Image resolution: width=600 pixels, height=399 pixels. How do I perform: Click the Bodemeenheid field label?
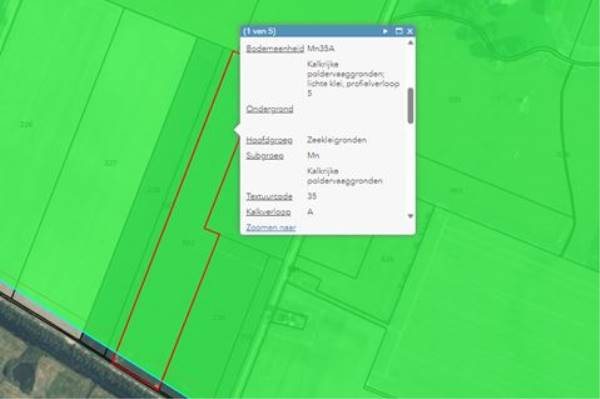pyautogui.click(x=275, y=49)
